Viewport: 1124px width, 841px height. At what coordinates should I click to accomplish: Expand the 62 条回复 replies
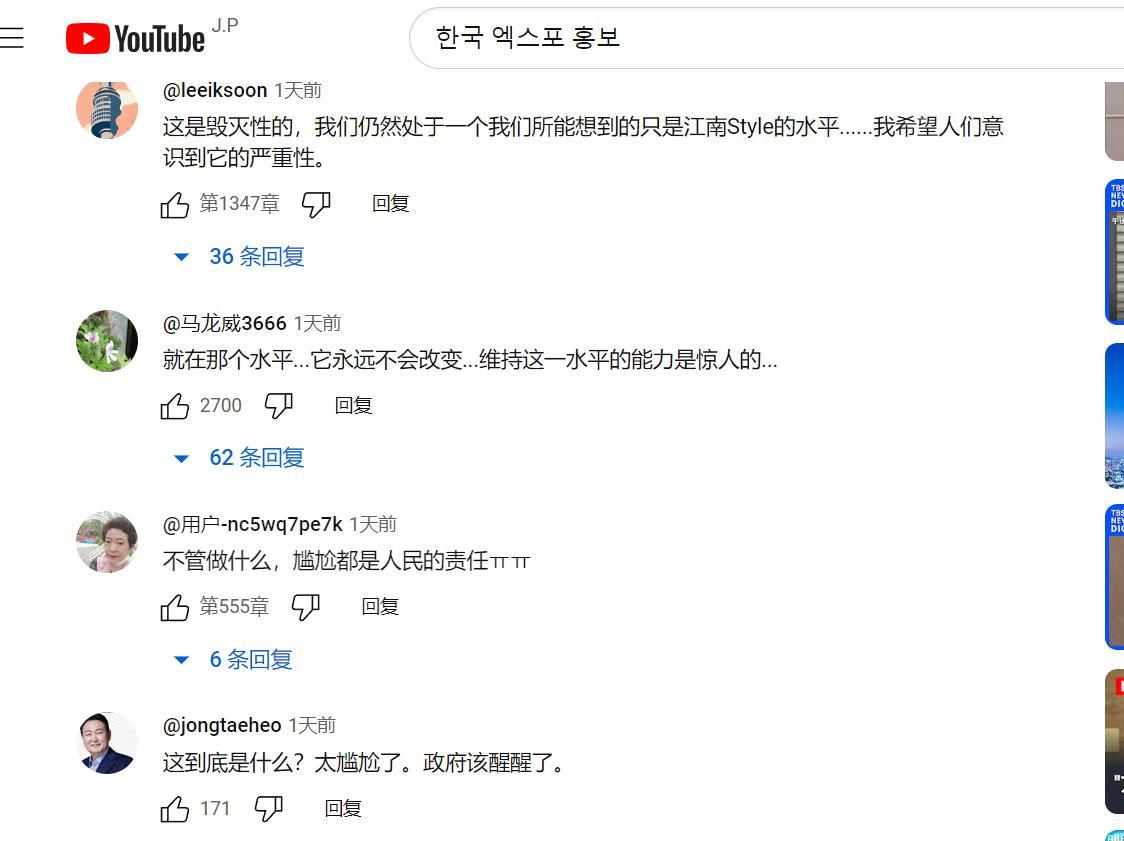pyautogui.click(x=240, y=457)
